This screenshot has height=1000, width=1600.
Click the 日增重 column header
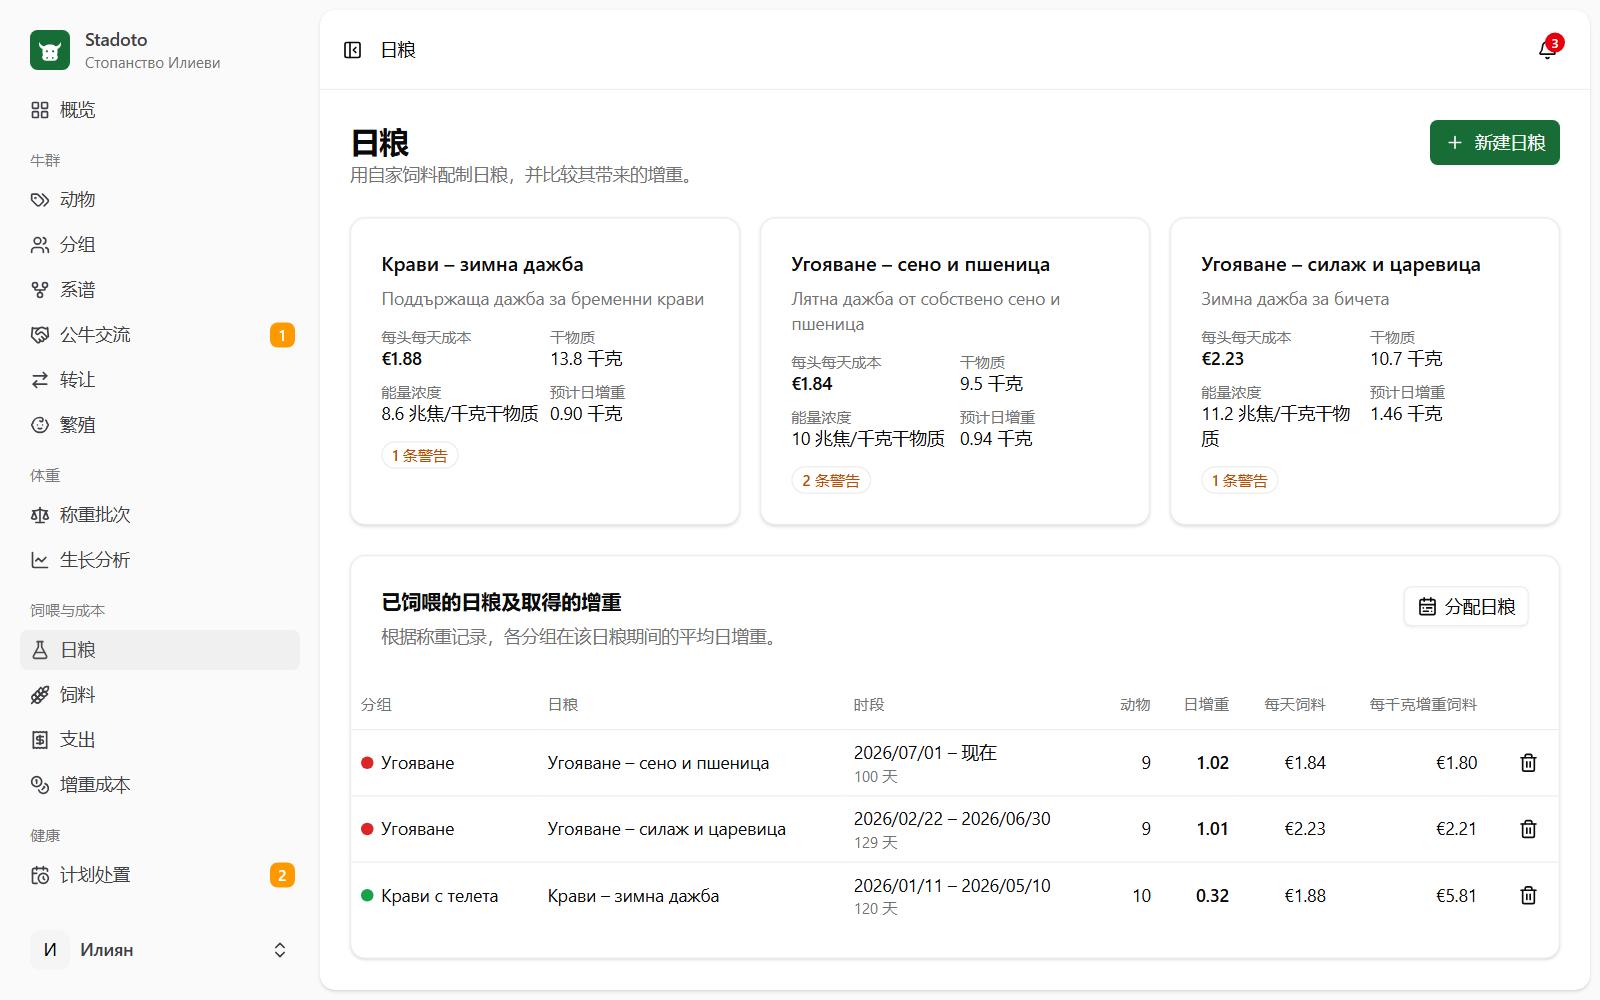(x=1206, y=705)
